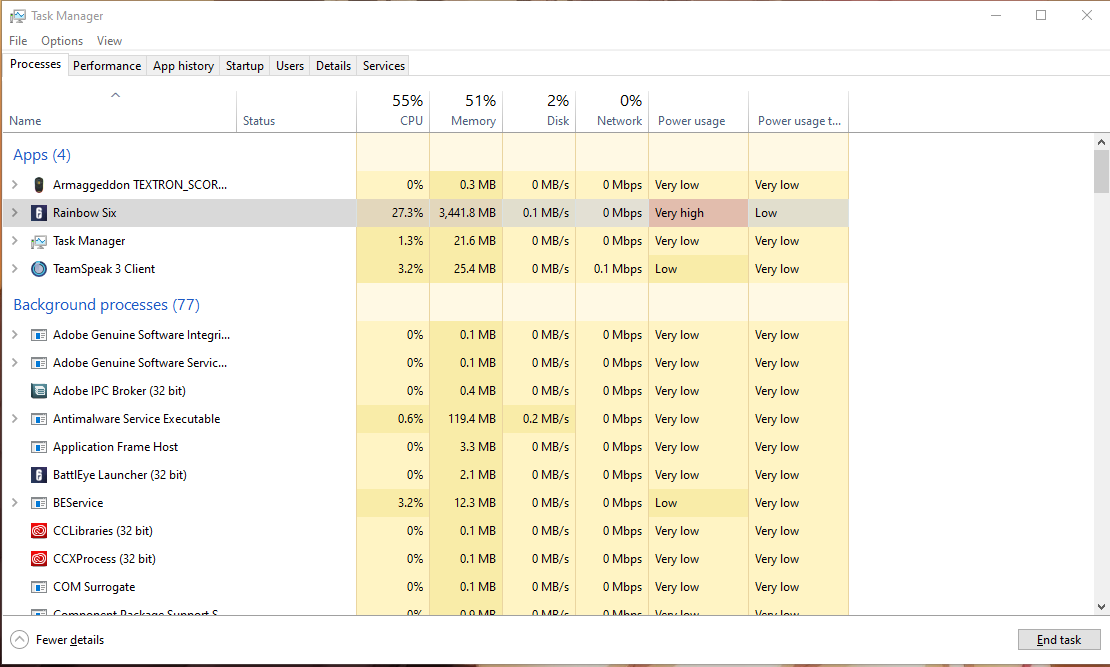Viewport: 1110px width, 667px height.
Task: Expand the TeamSpeak 3 Client entry
Action: coord(14,269)
